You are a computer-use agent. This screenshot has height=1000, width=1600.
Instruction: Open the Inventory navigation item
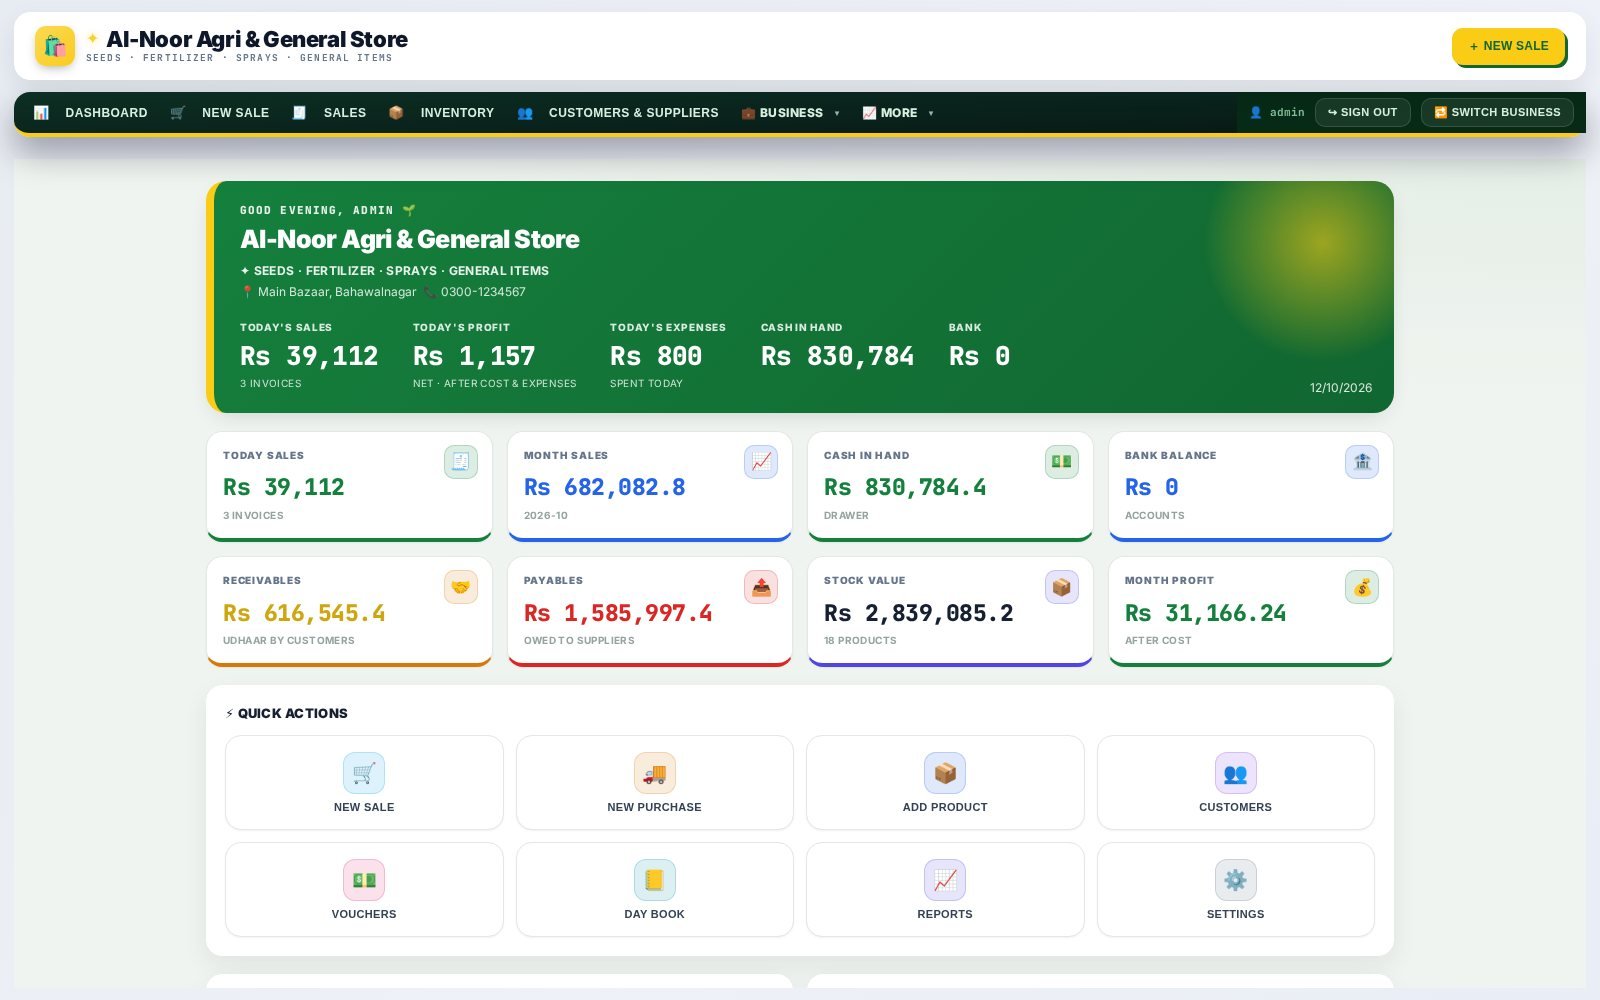pyautogui.click(x=441, y=113)
